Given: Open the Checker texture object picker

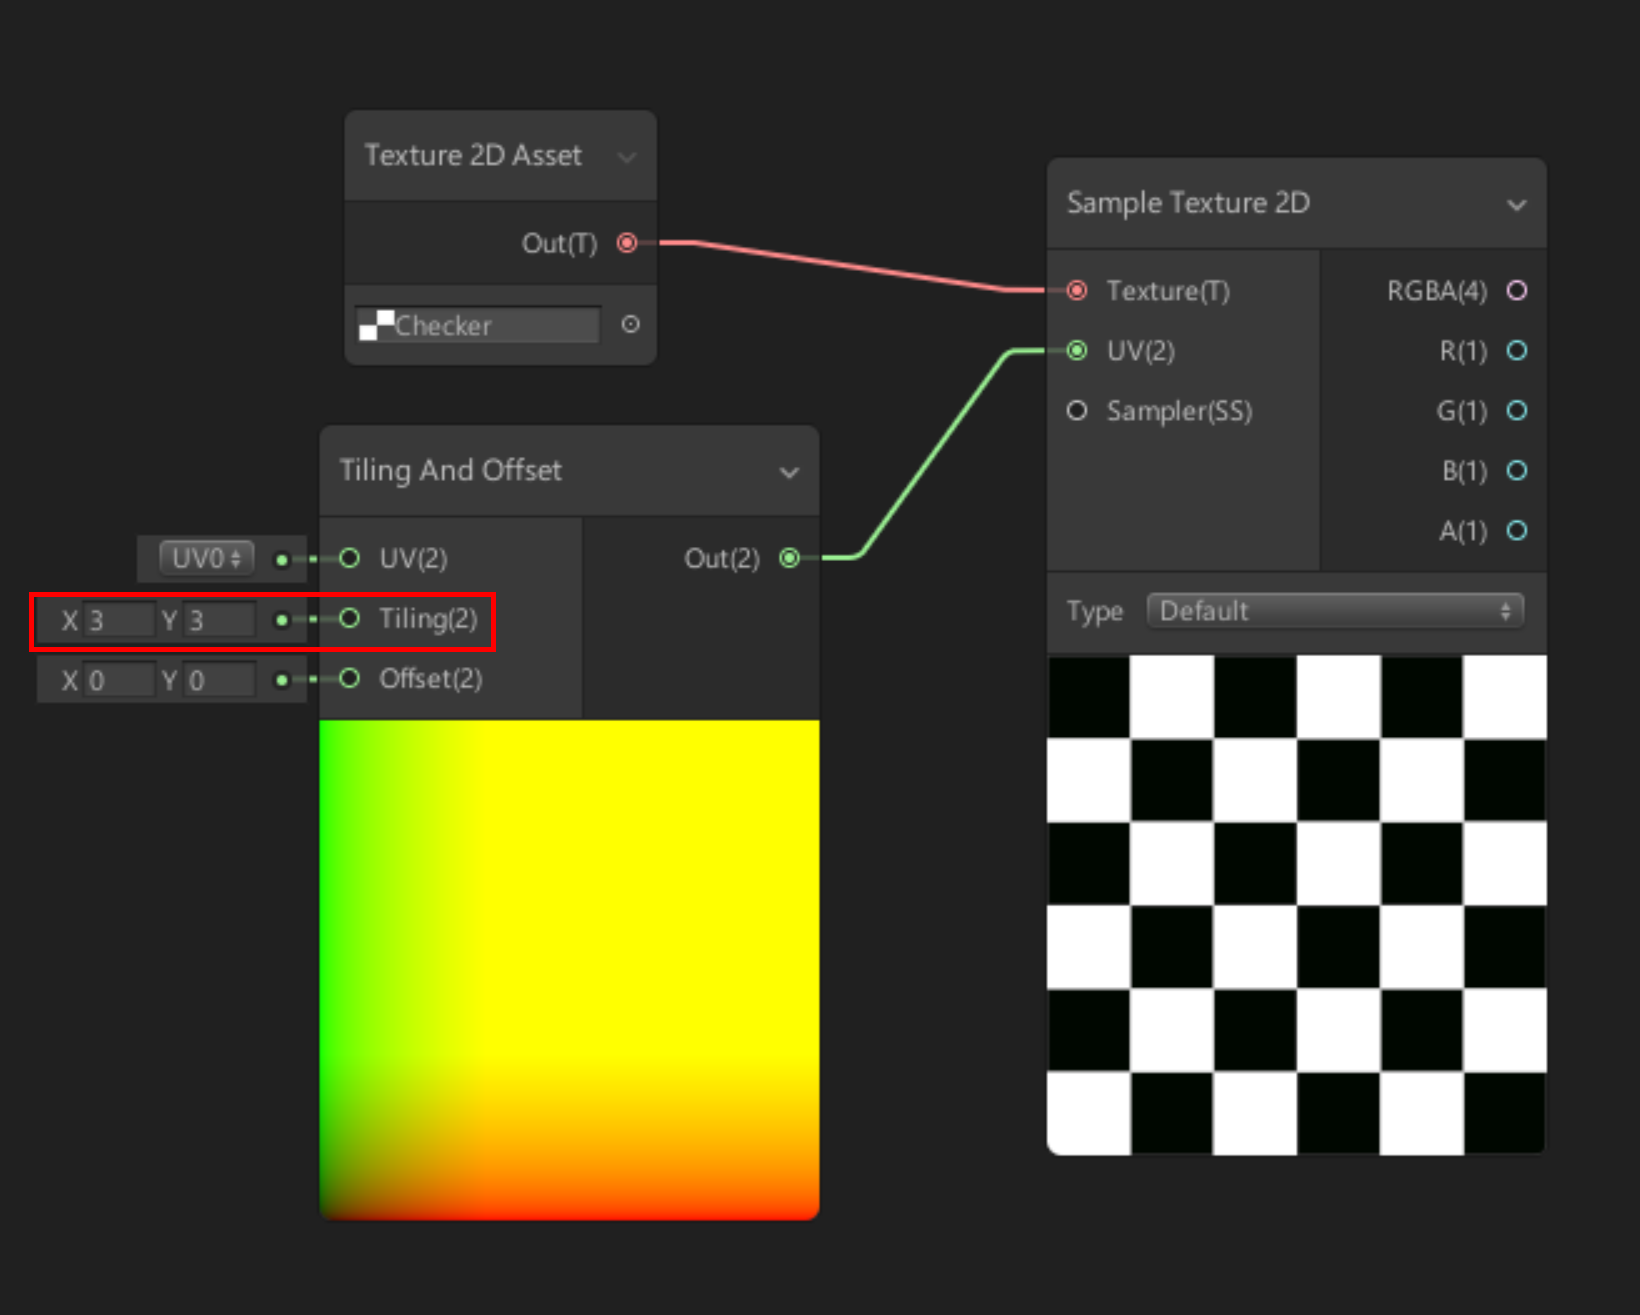Looking at the screenshot, I should coord(630,324).
